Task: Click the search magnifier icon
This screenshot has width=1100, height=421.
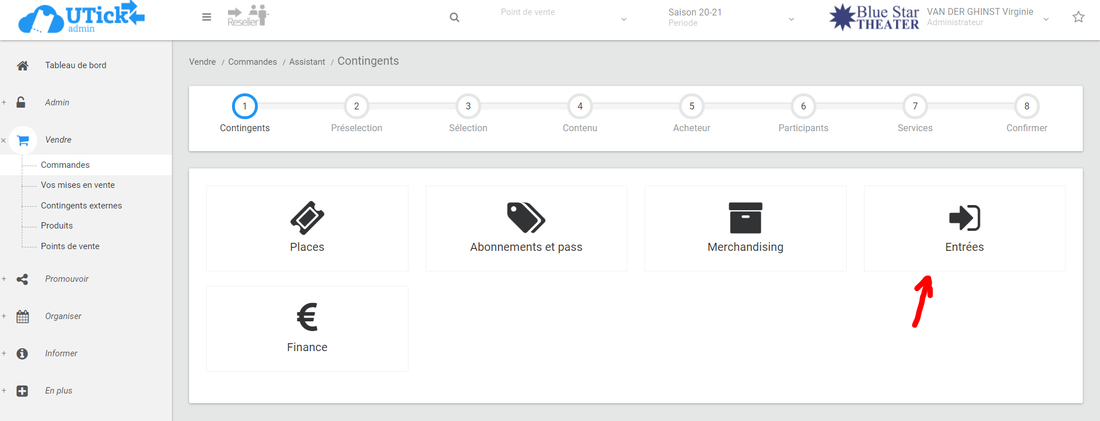Action: (x=455, y=17)
